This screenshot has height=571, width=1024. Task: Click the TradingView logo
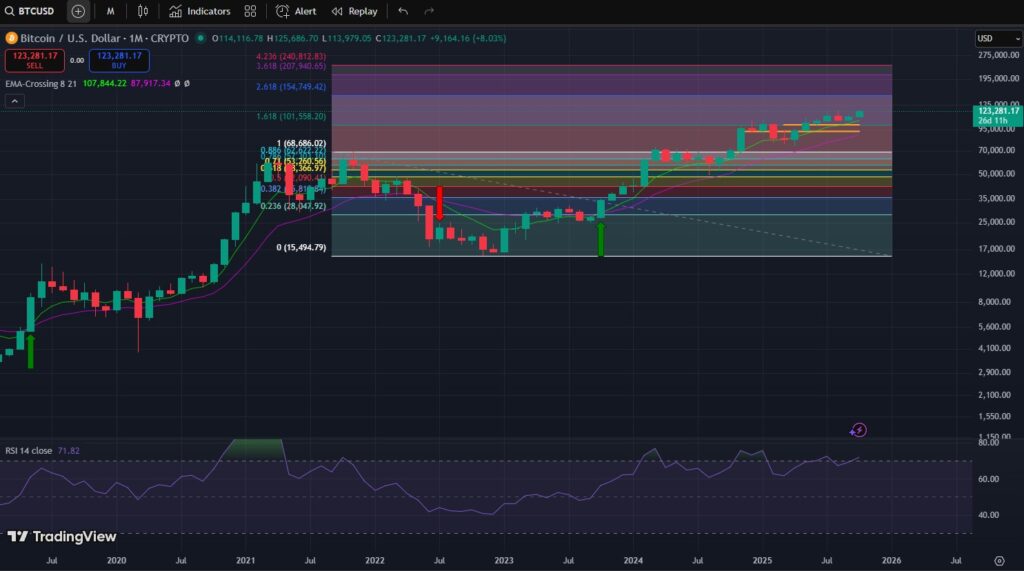(x=62, y=537)
